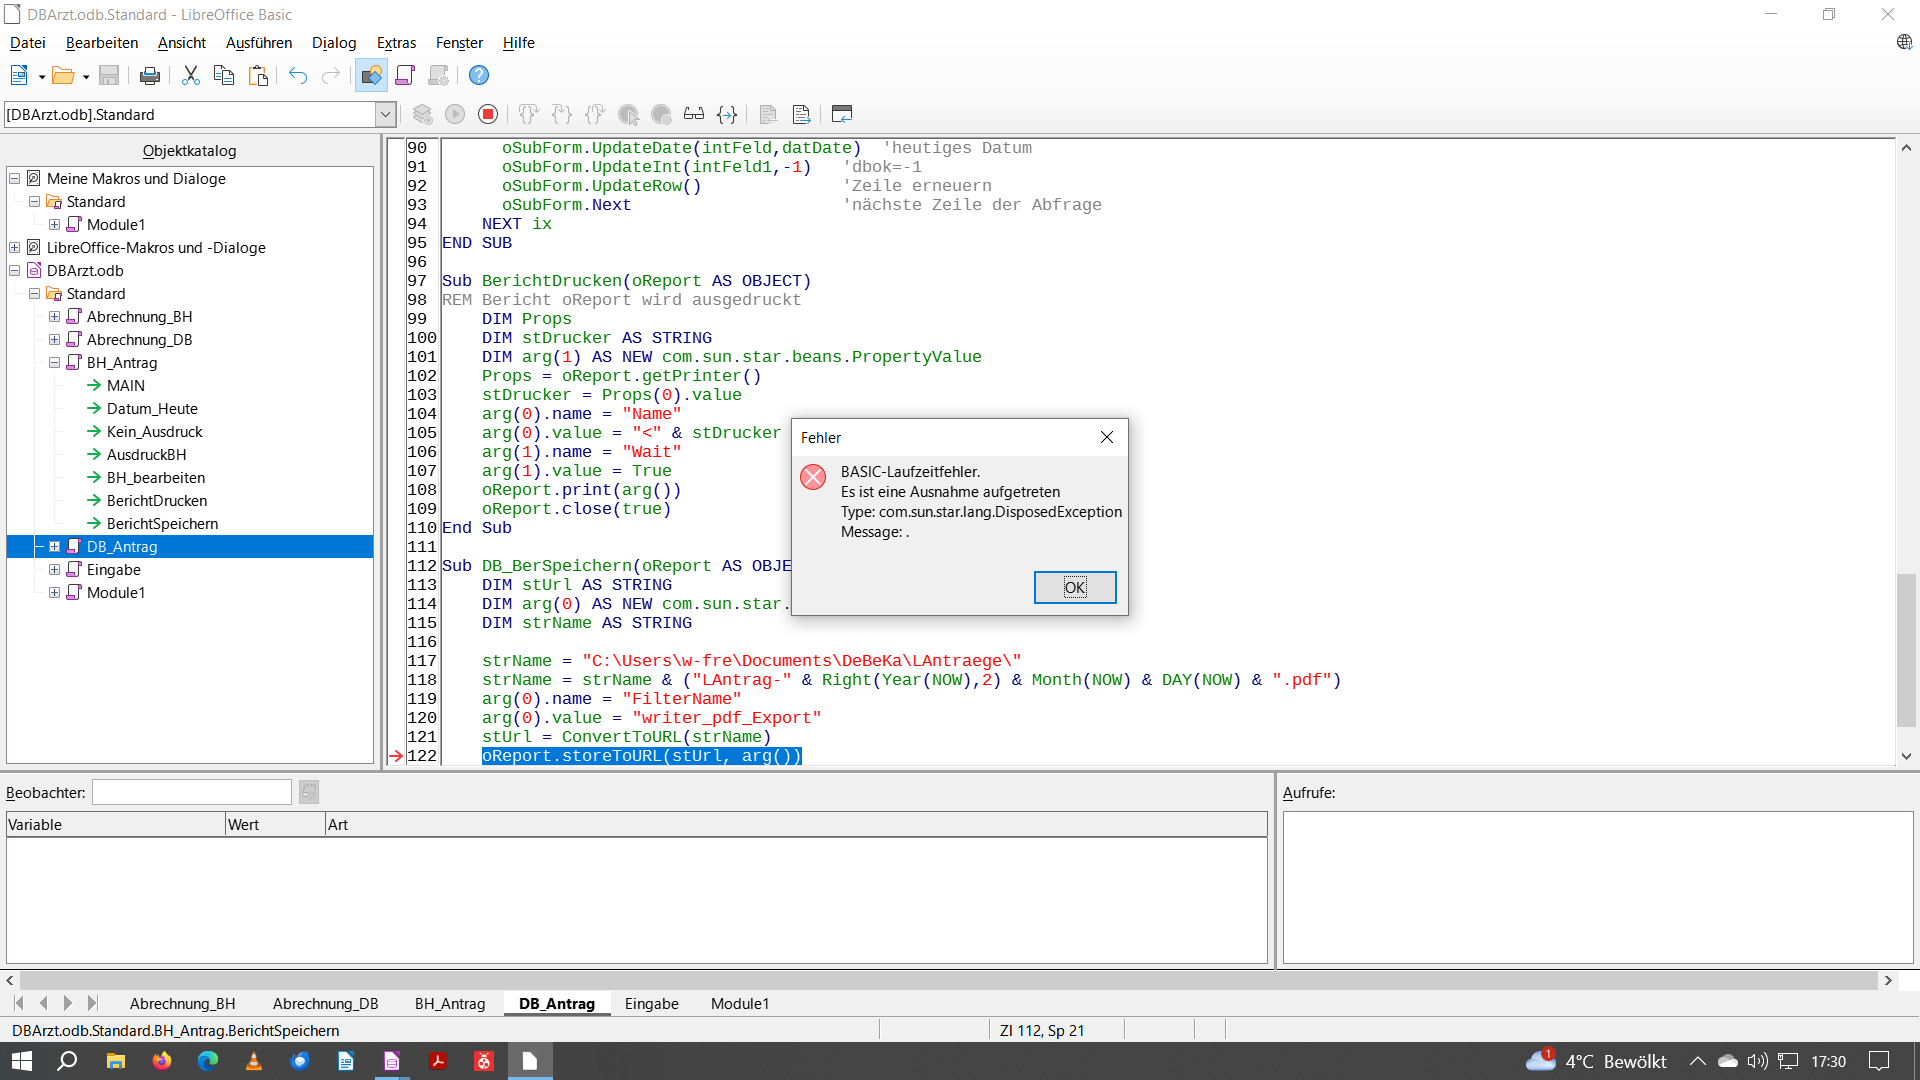Open the New document dropdown arrow
1920x1080 pixels.
pyautogui.click(x=41, y=76)
